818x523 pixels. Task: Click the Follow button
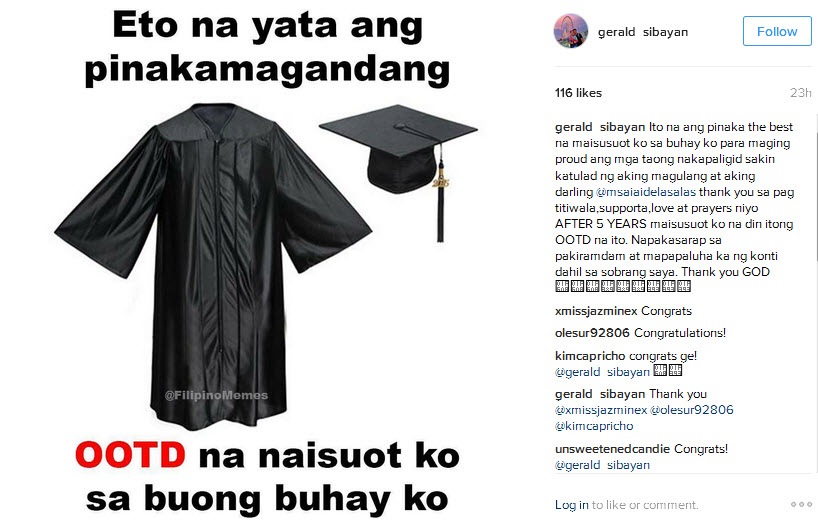[x=777, y=31]
